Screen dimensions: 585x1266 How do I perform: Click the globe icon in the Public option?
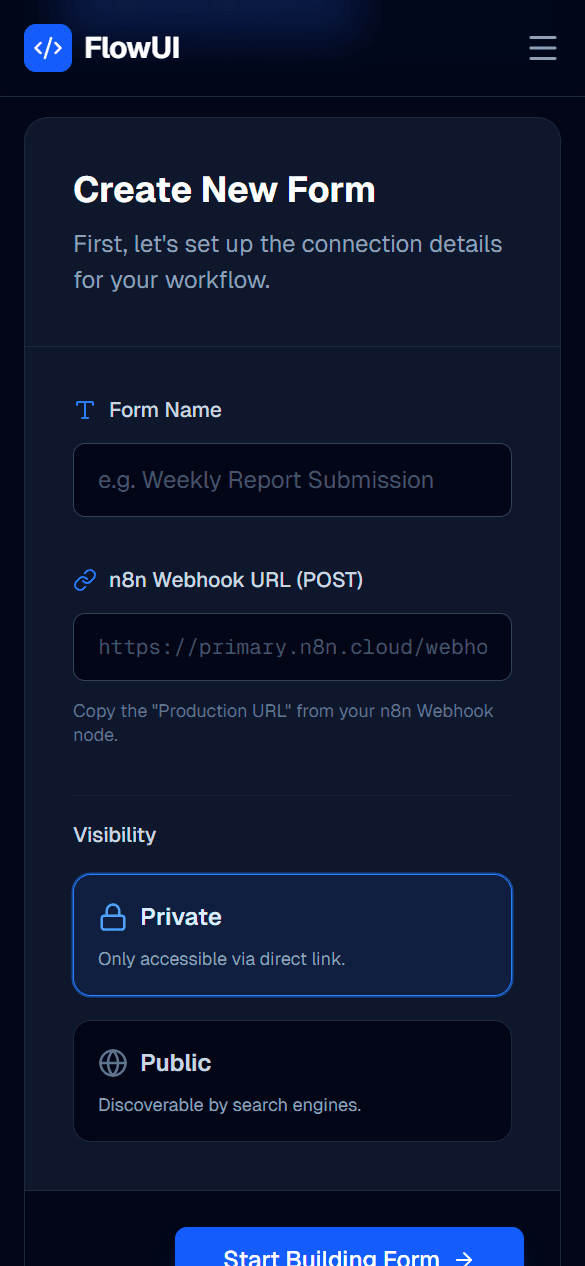(113, 1062)
